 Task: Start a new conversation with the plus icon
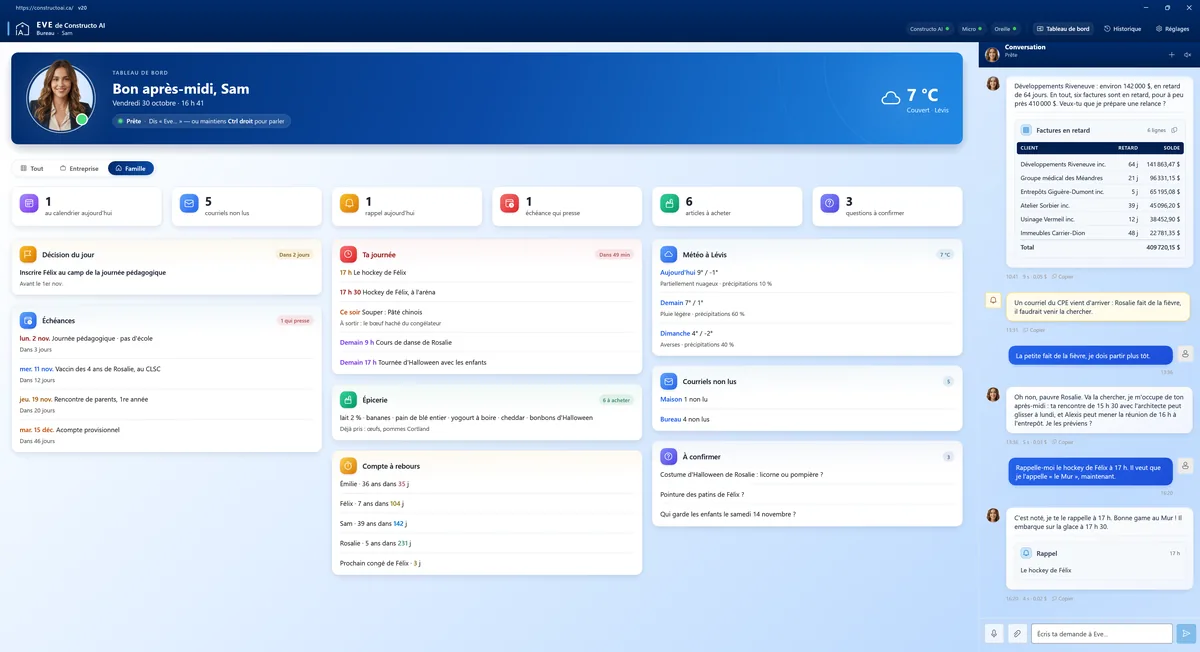coord(1172,55)
